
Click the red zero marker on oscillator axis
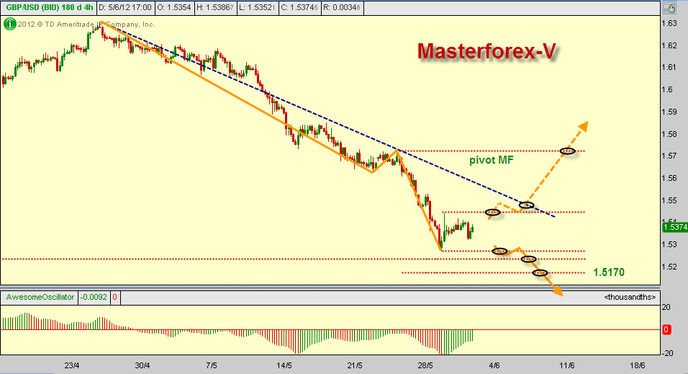[x=666, y=330]
